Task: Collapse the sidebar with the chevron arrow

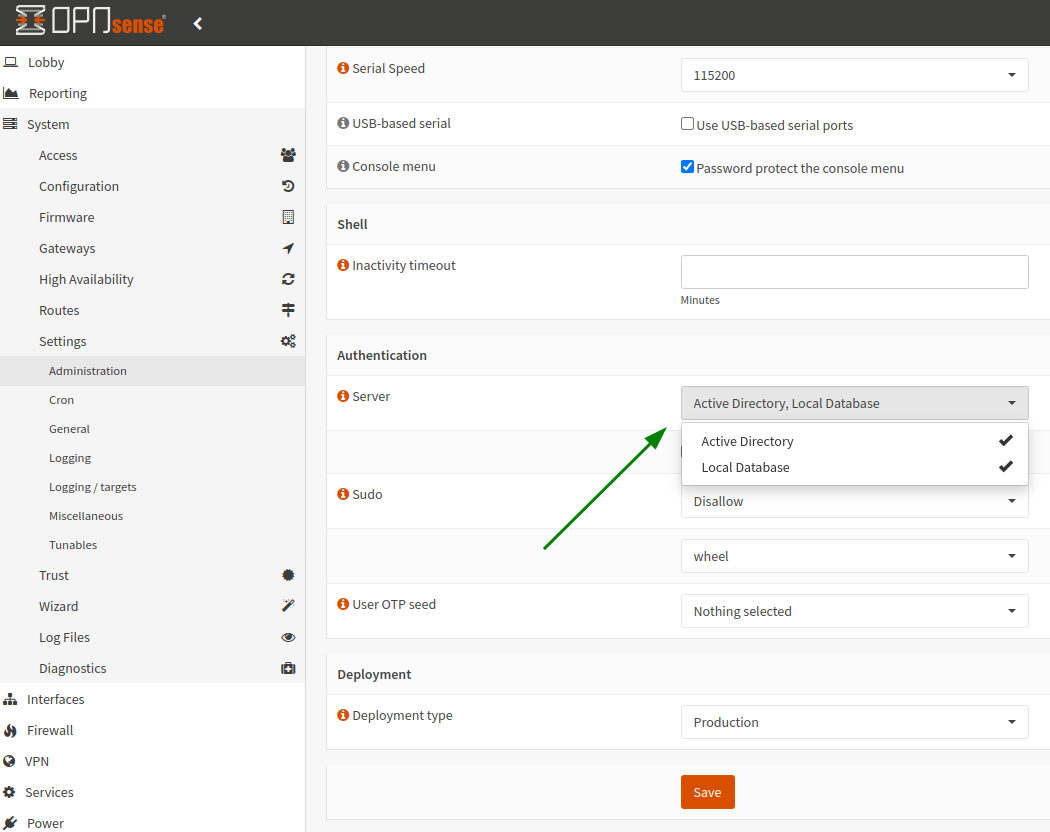Action: (198, 23)
